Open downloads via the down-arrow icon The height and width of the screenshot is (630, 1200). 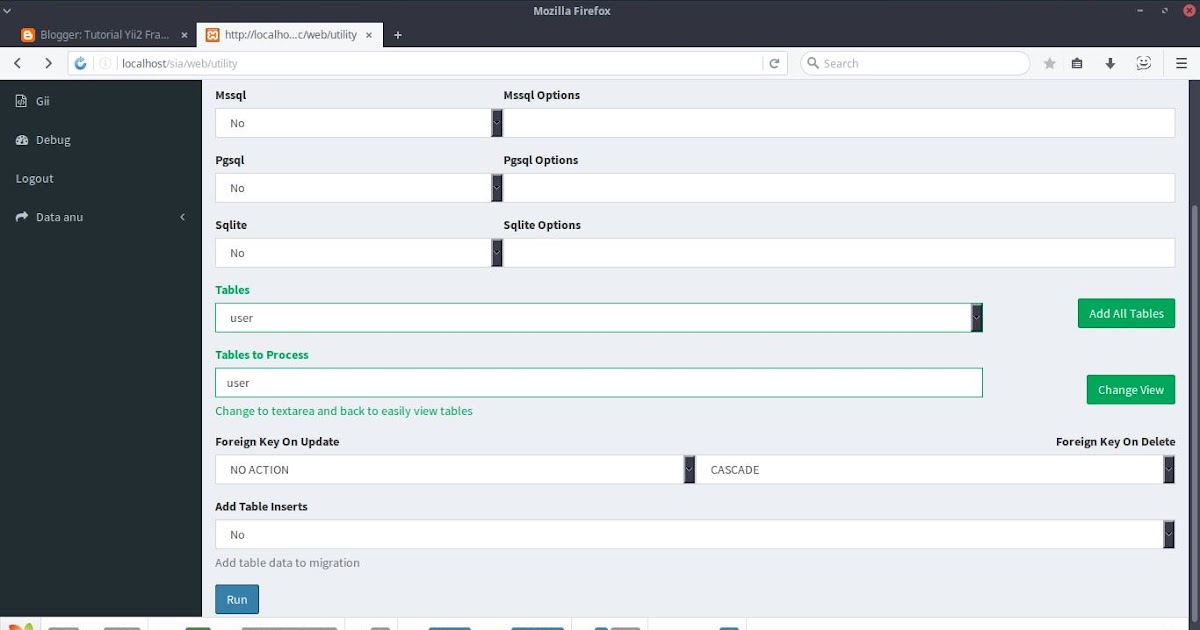coord(1110,62)
